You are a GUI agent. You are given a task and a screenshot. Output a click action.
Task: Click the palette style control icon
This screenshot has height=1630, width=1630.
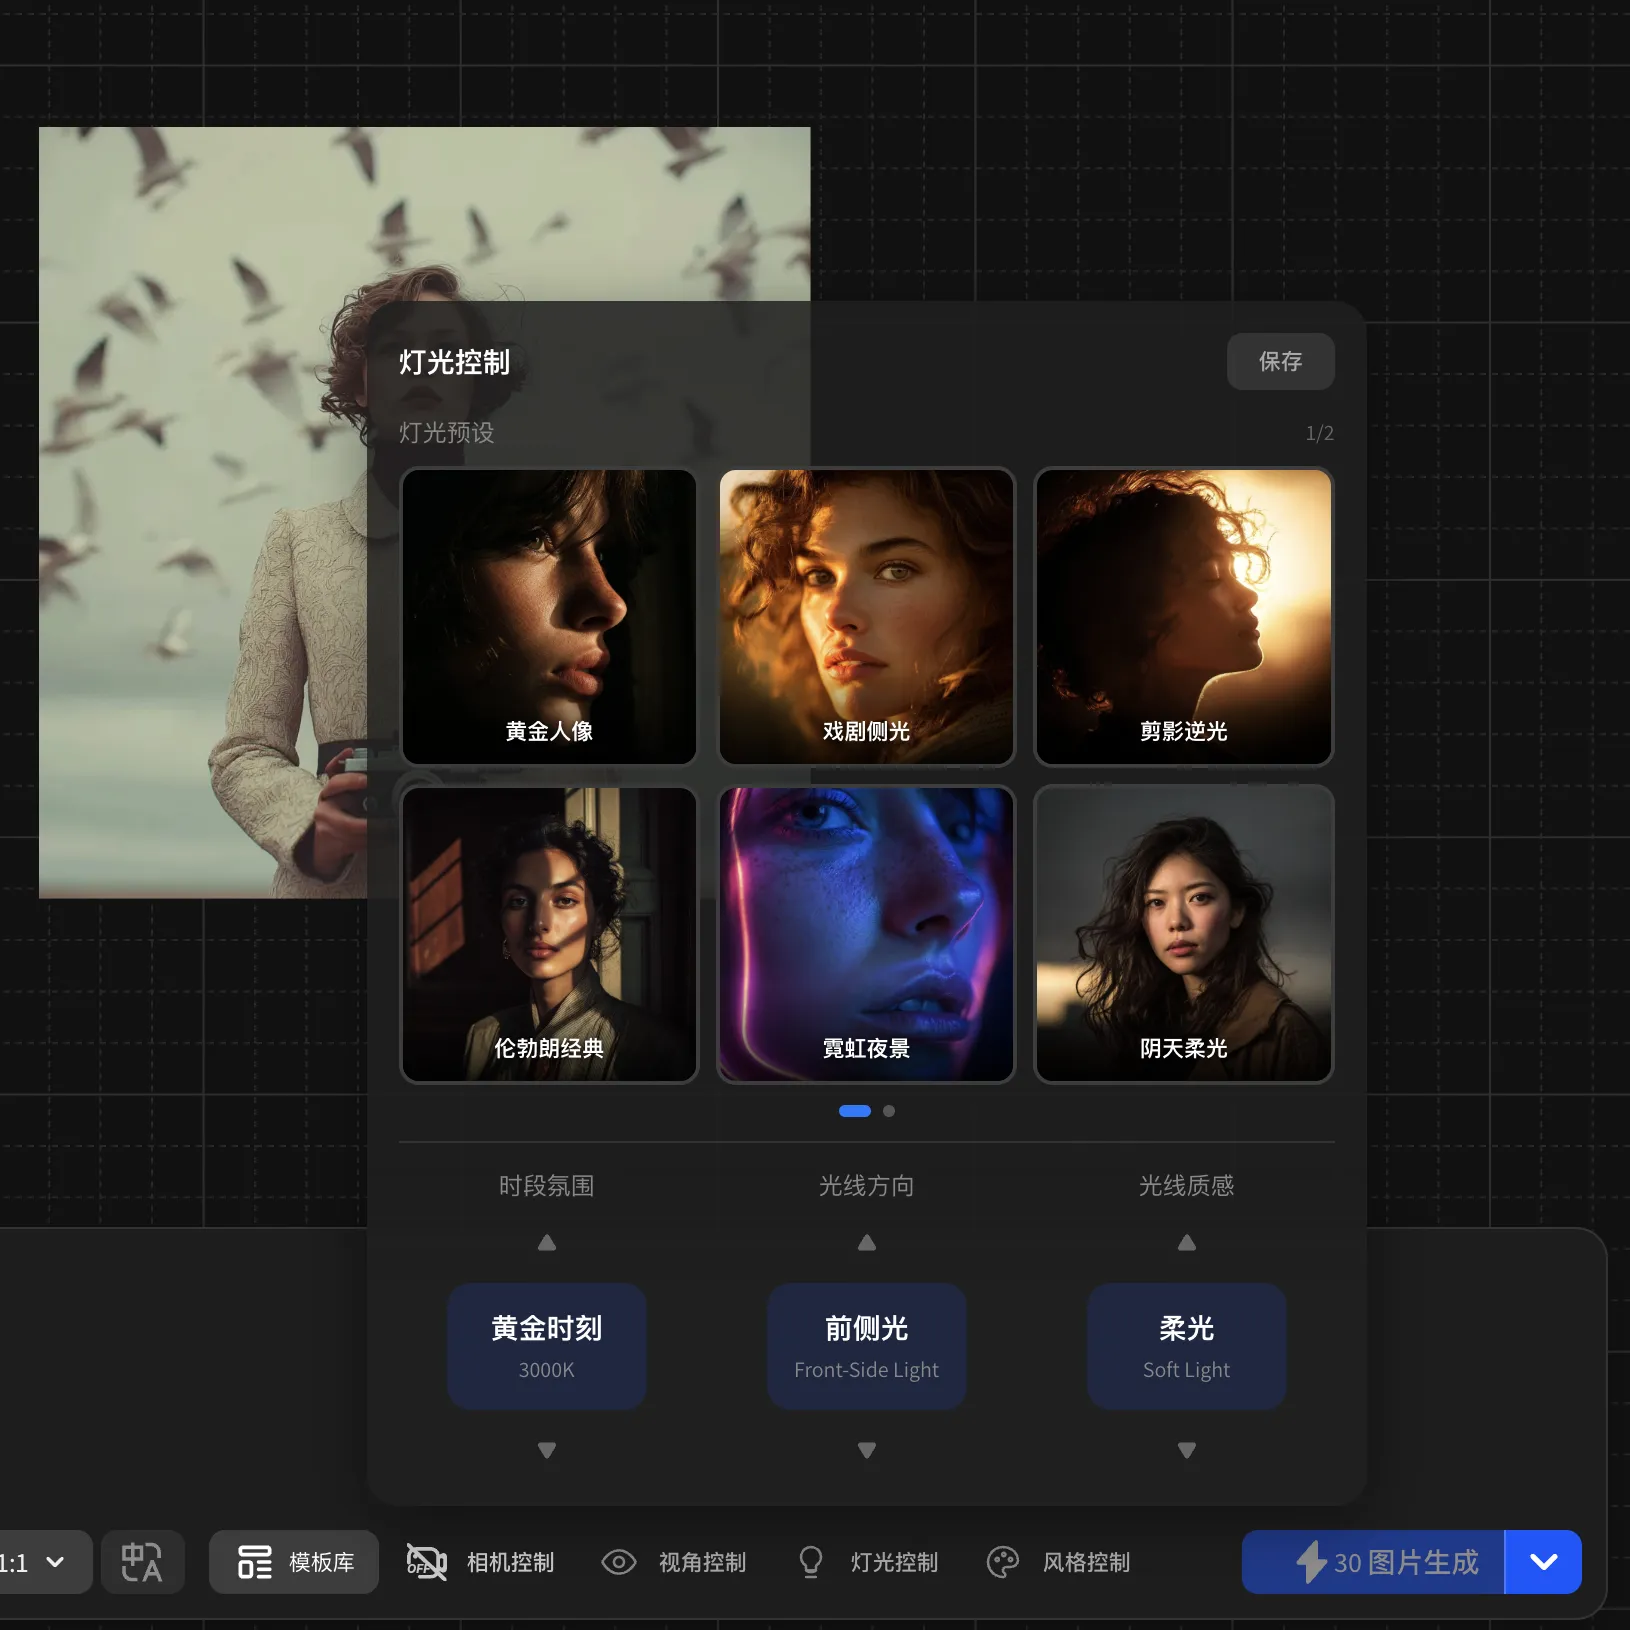[x=1002, y=1562]
